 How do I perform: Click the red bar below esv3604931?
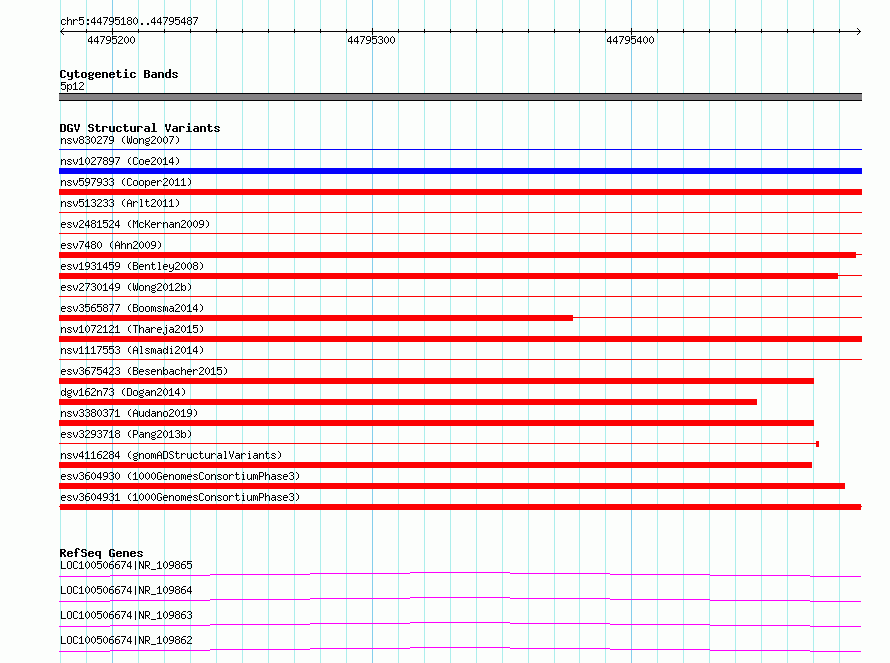coord(460,507)
